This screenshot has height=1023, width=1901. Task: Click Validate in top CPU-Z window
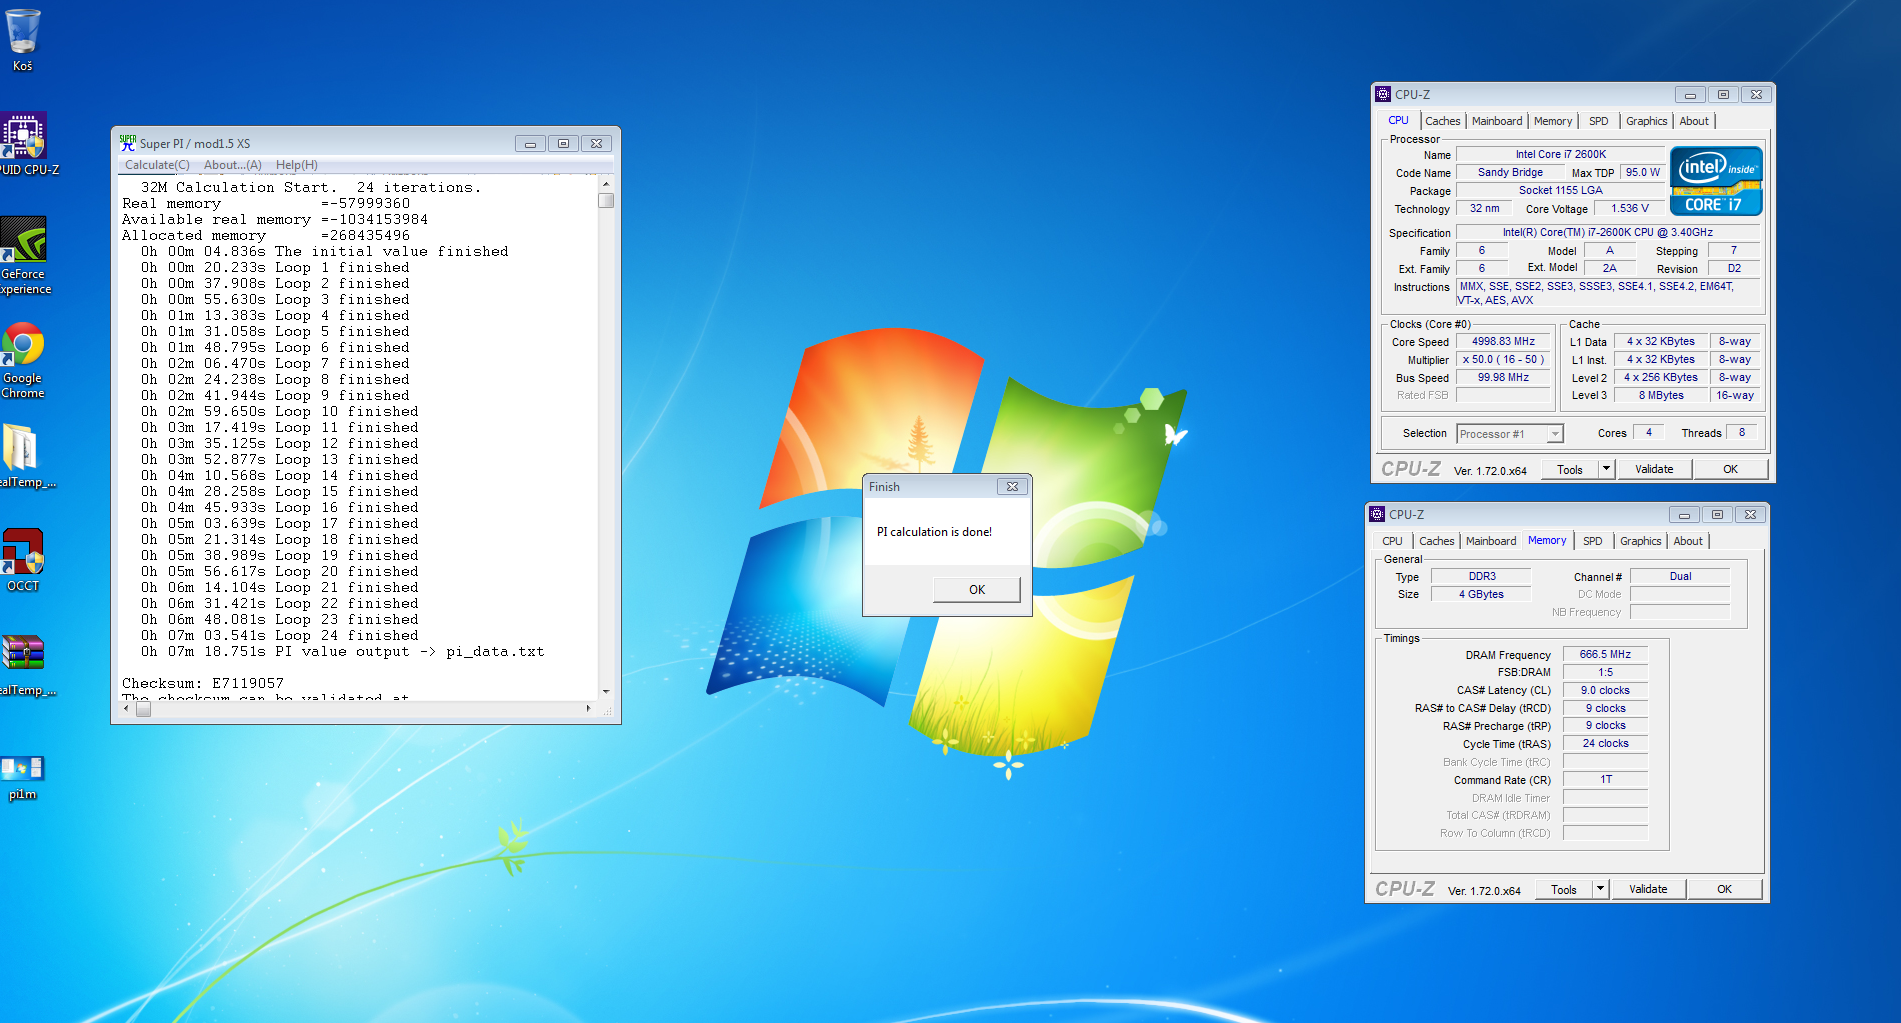[x=1654, y=469]
